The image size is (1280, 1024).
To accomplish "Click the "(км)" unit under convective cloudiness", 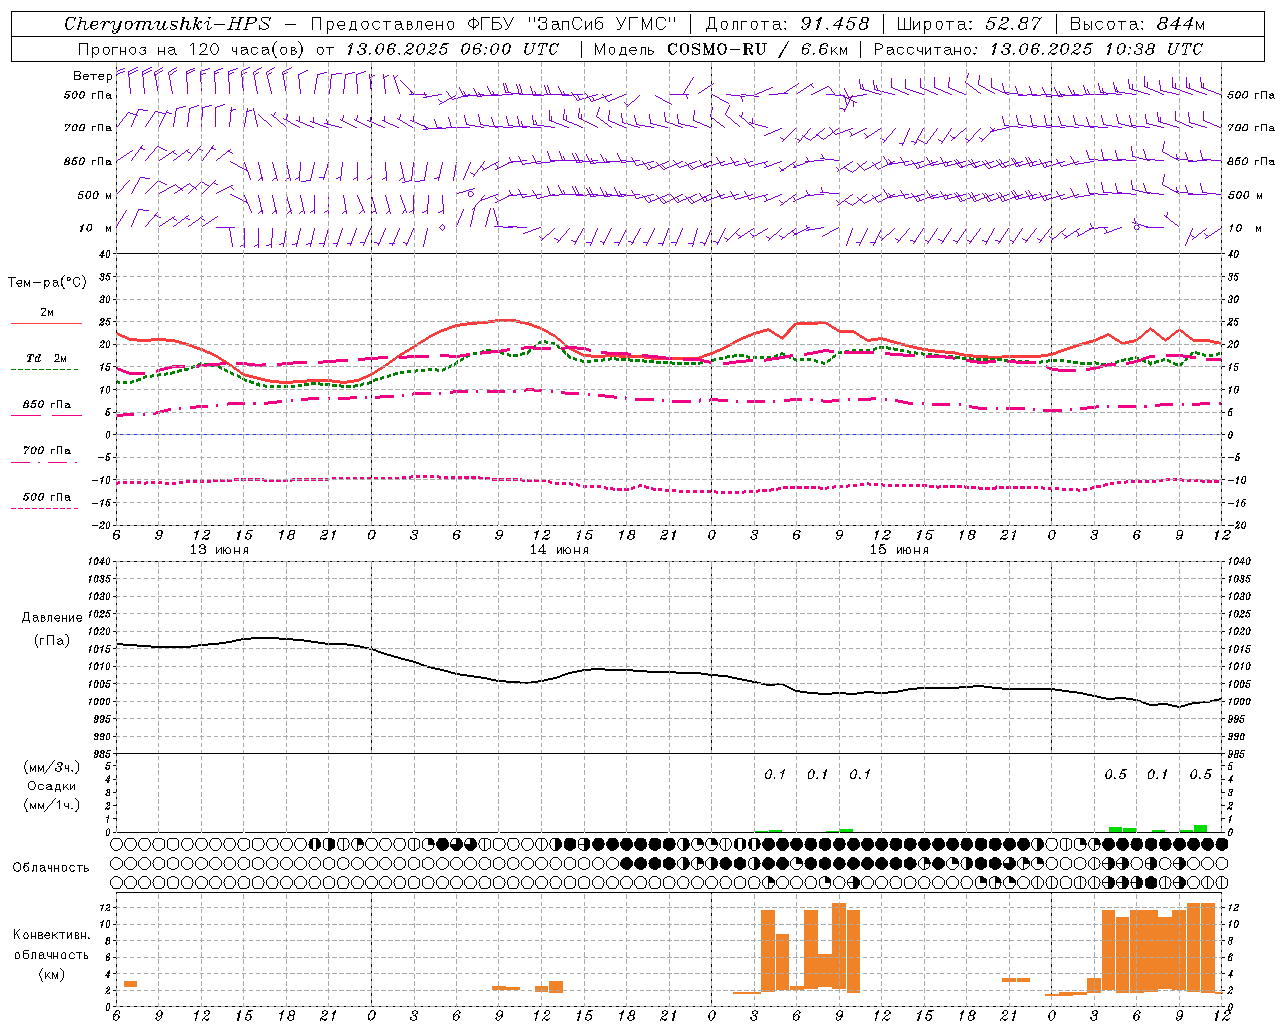I will pos(51,974).
